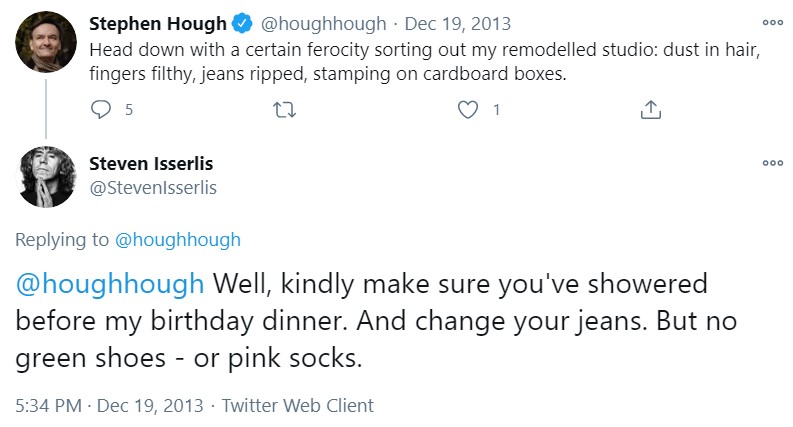
Task: Share Stephen Hough's tweet
Action: [x=650, y=110]
